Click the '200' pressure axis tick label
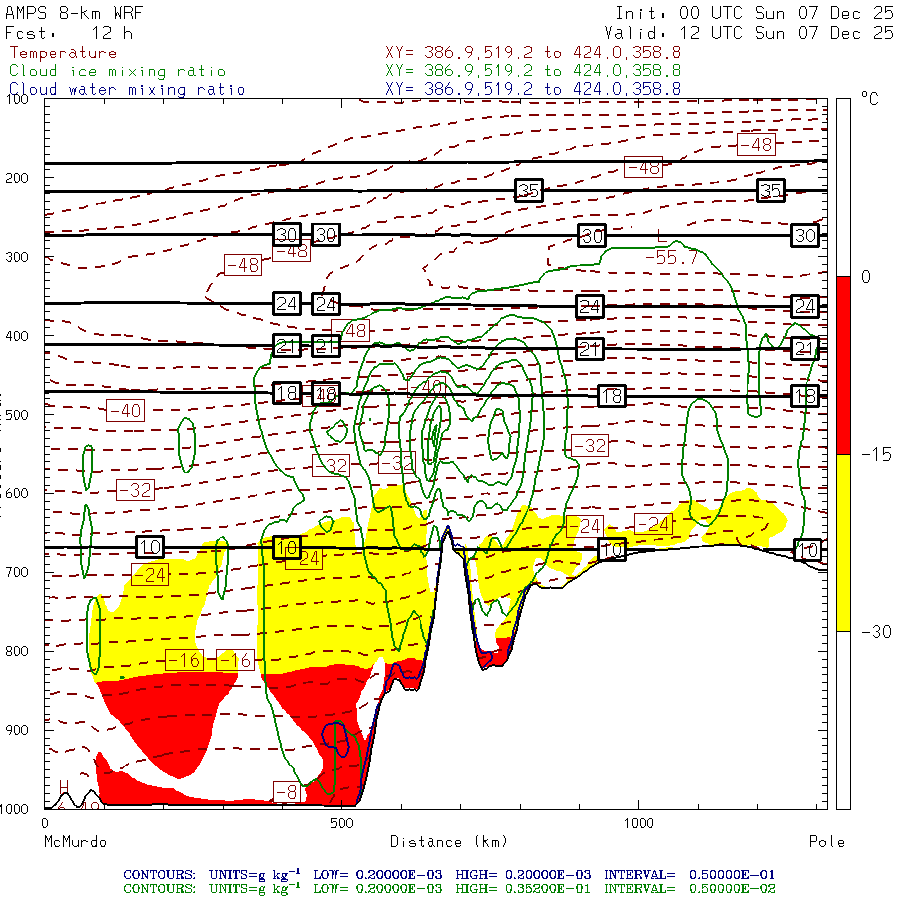The image size is (900, 900). coord(17,178)
